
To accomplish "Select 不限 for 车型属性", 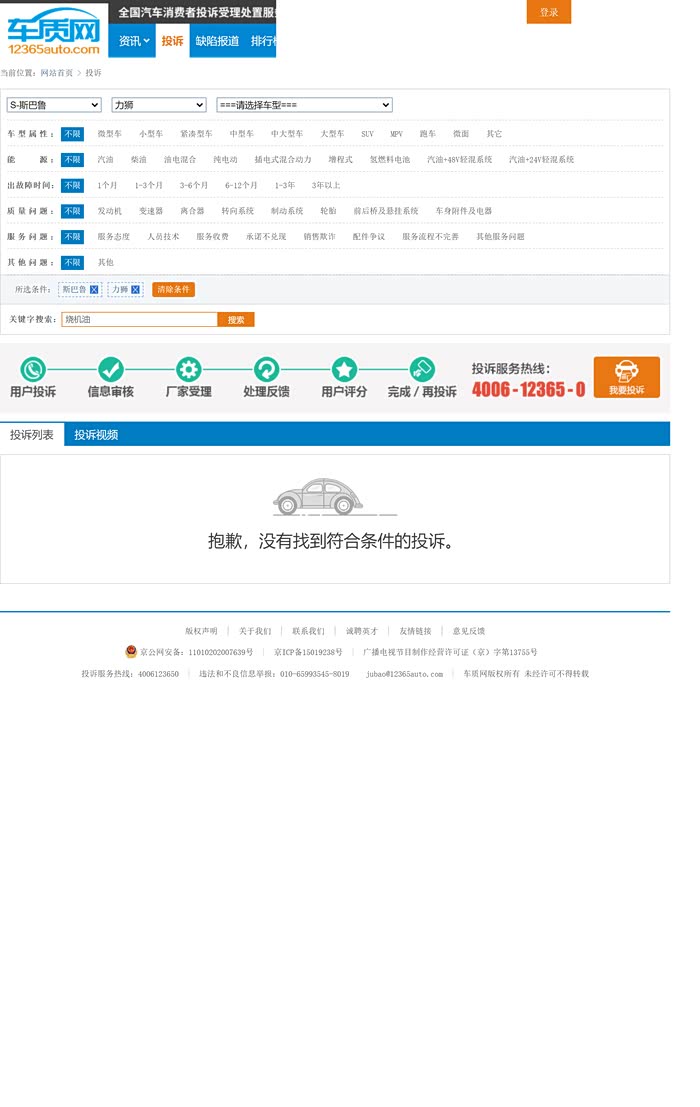I will [x=72, y=134].
